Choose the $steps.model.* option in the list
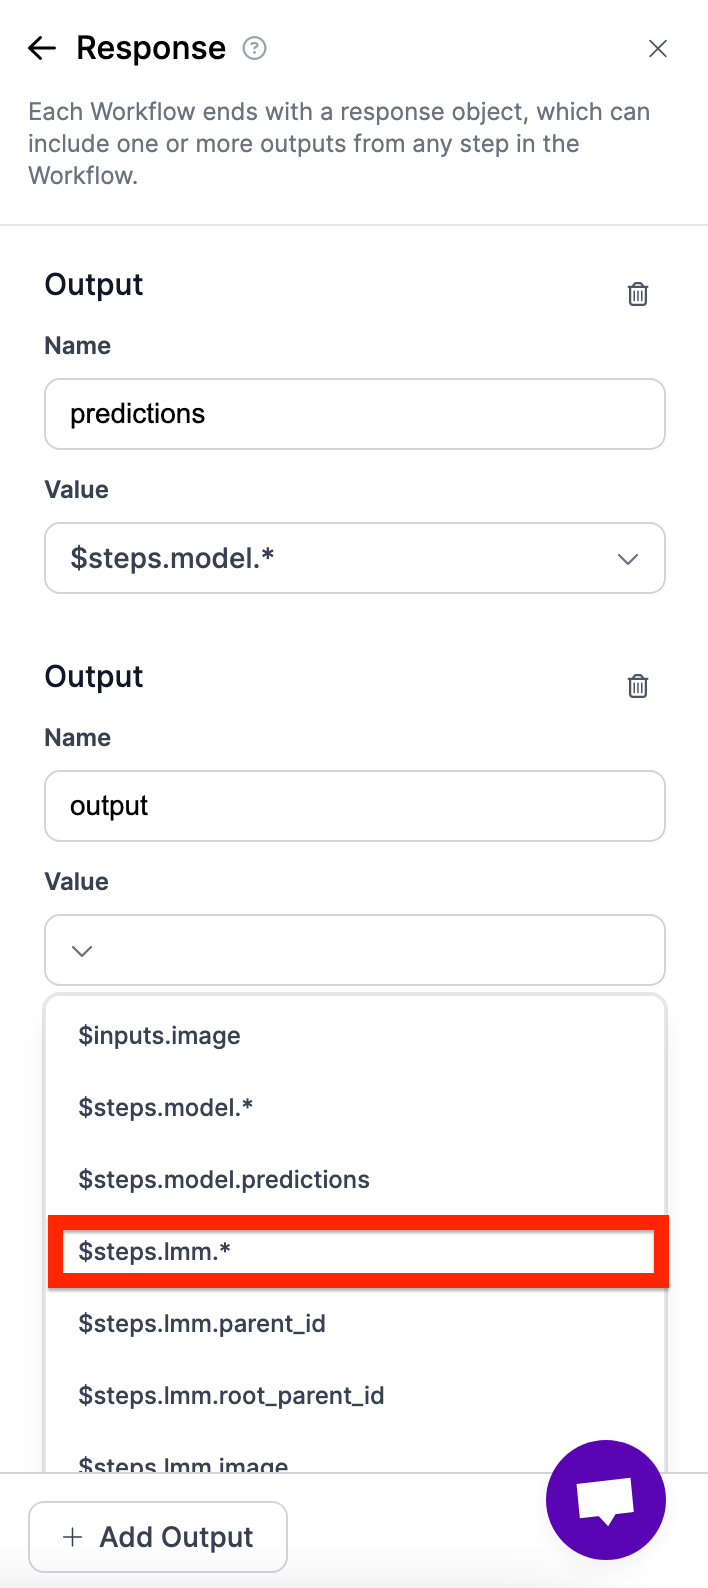The image size is (708, 1588). (x=166, y=1108)
